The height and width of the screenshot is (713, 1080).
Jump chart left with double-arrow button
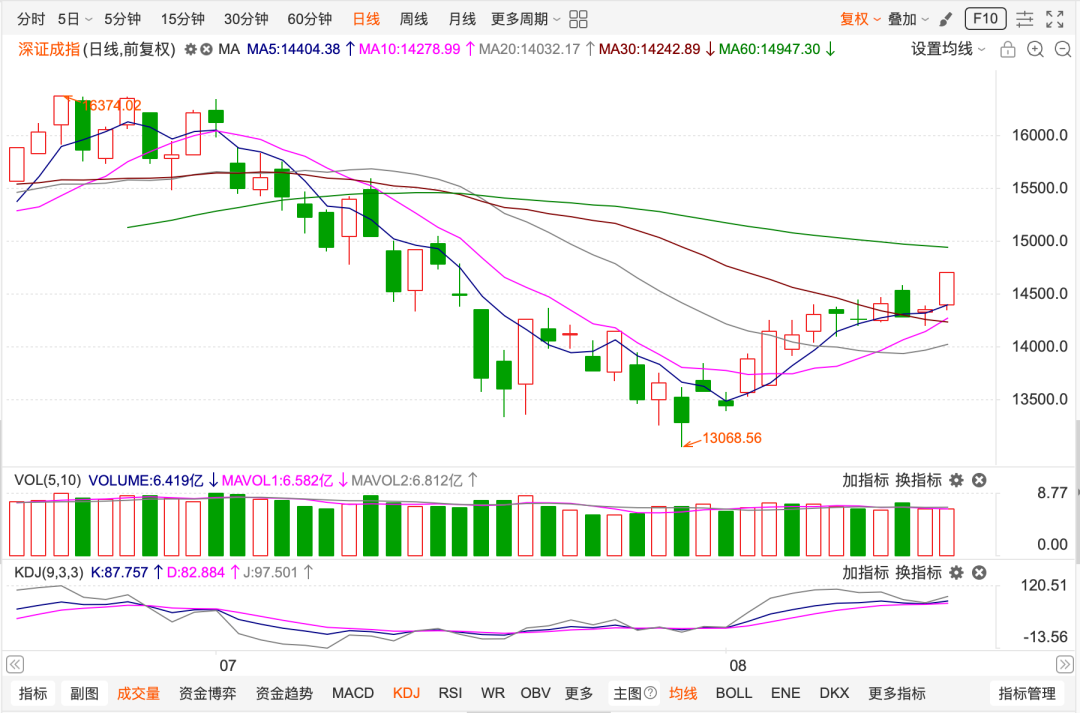pyautogui.click(x=14, y=665)
